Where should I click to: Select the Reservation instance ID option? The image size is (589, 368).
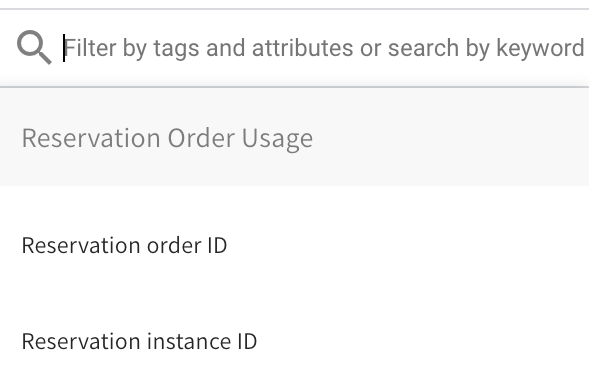(x=294, y=341)
